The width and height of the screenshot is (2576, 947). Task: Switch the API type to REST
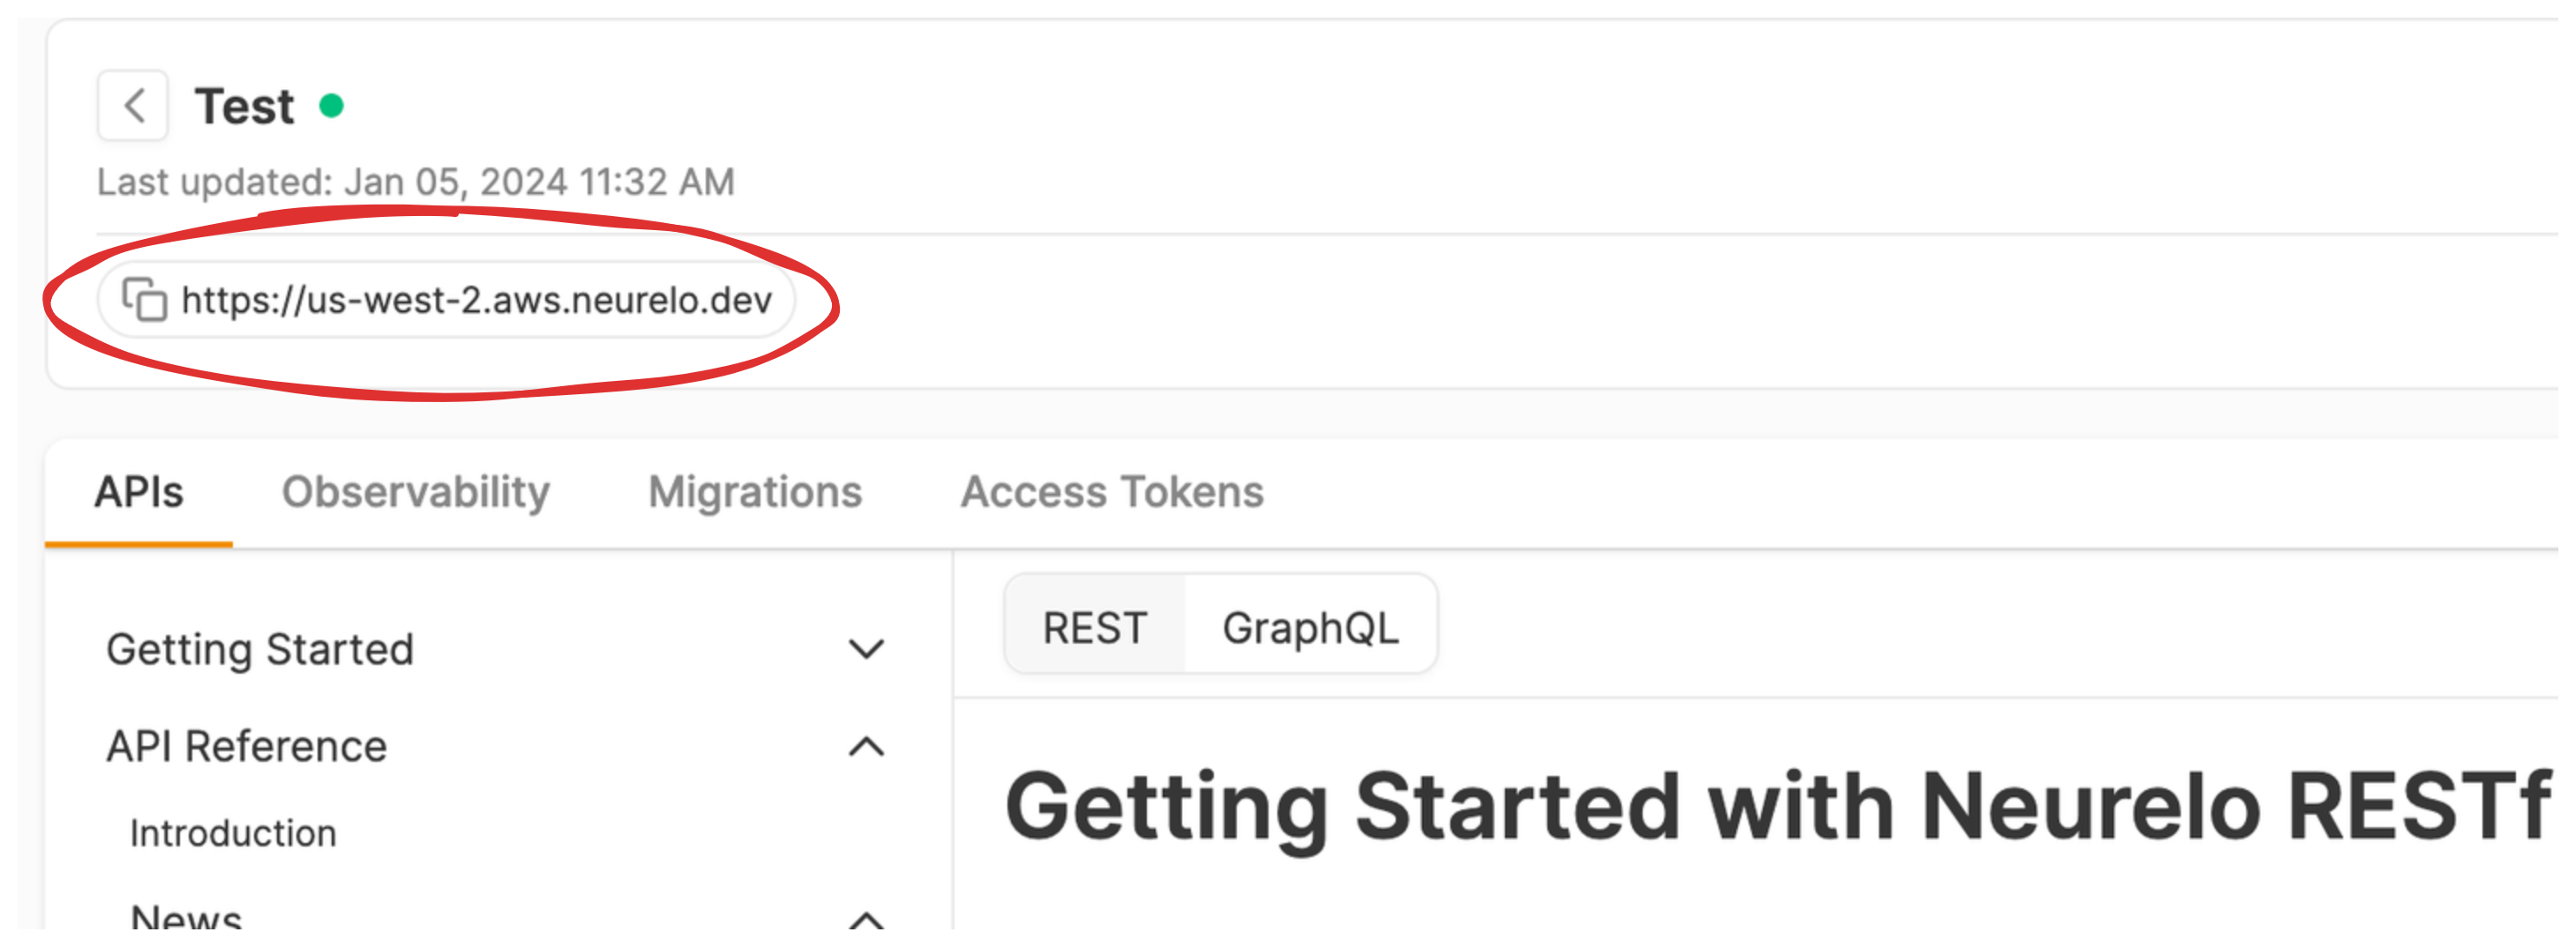click(1094, 628)
